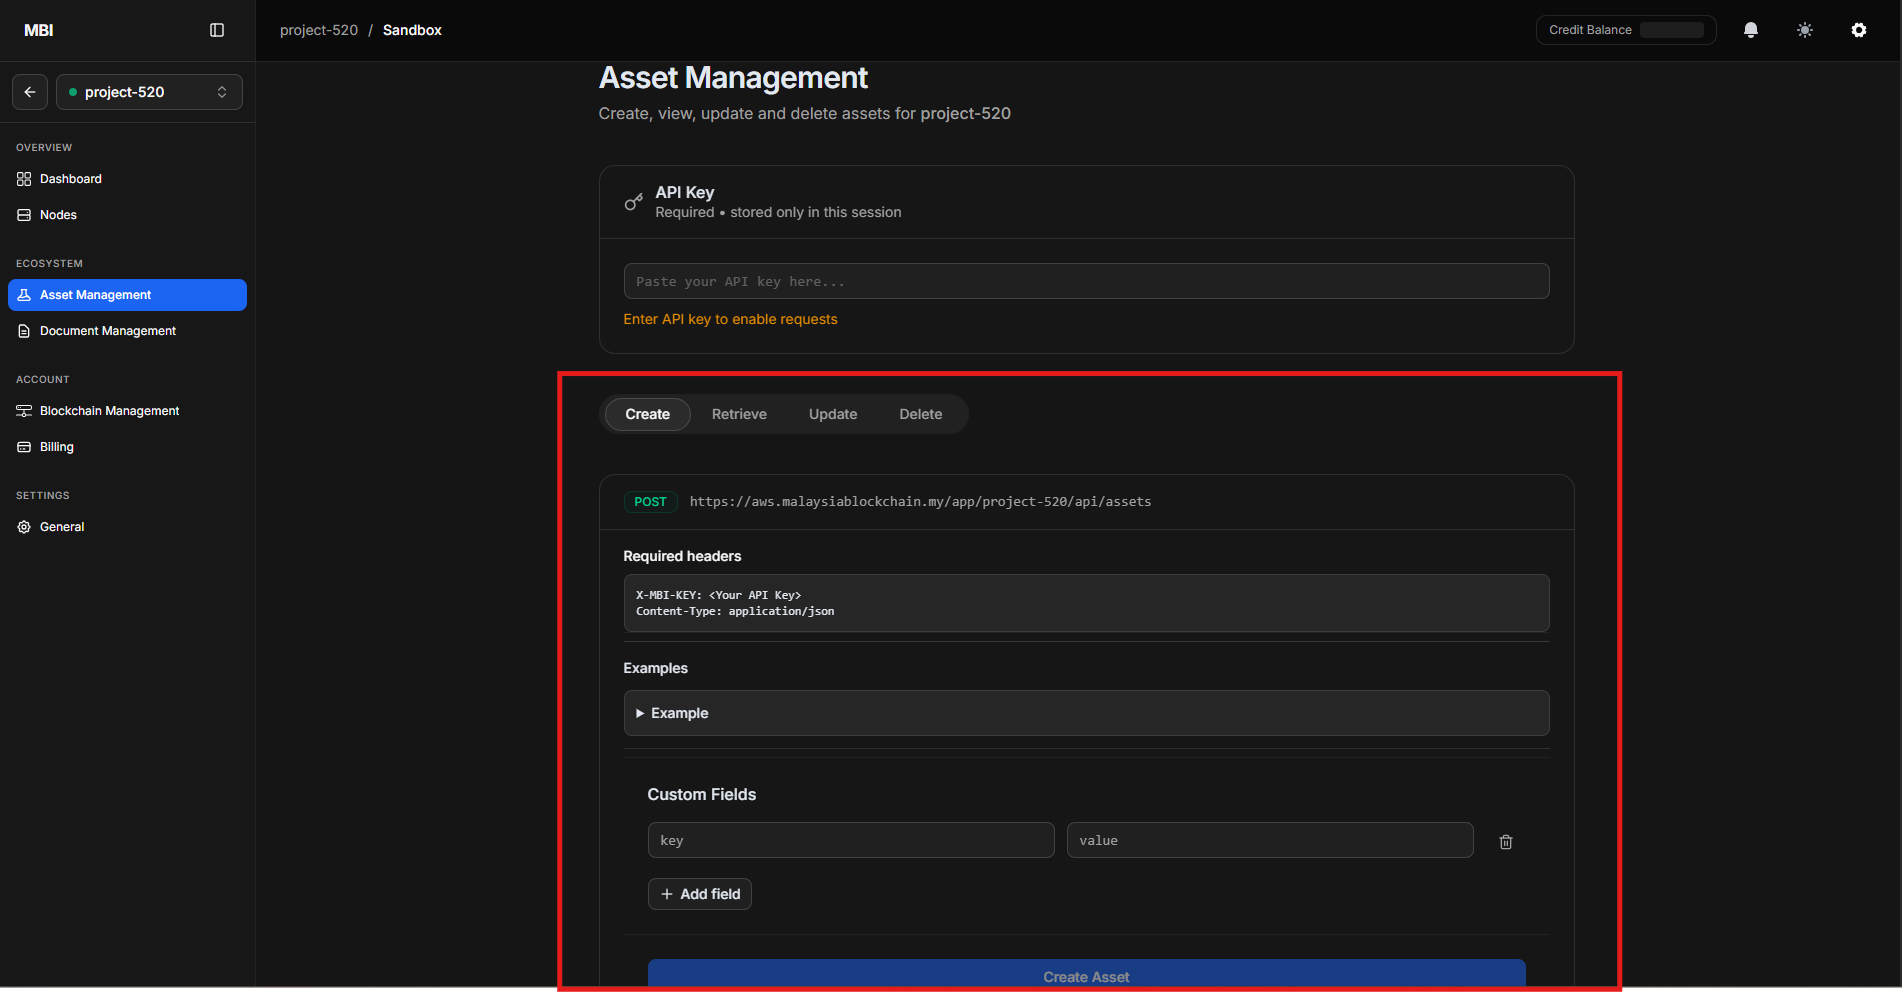Delete custom field with trash icon
This screenshot has width=1902, height=992.
[1505, 842]
